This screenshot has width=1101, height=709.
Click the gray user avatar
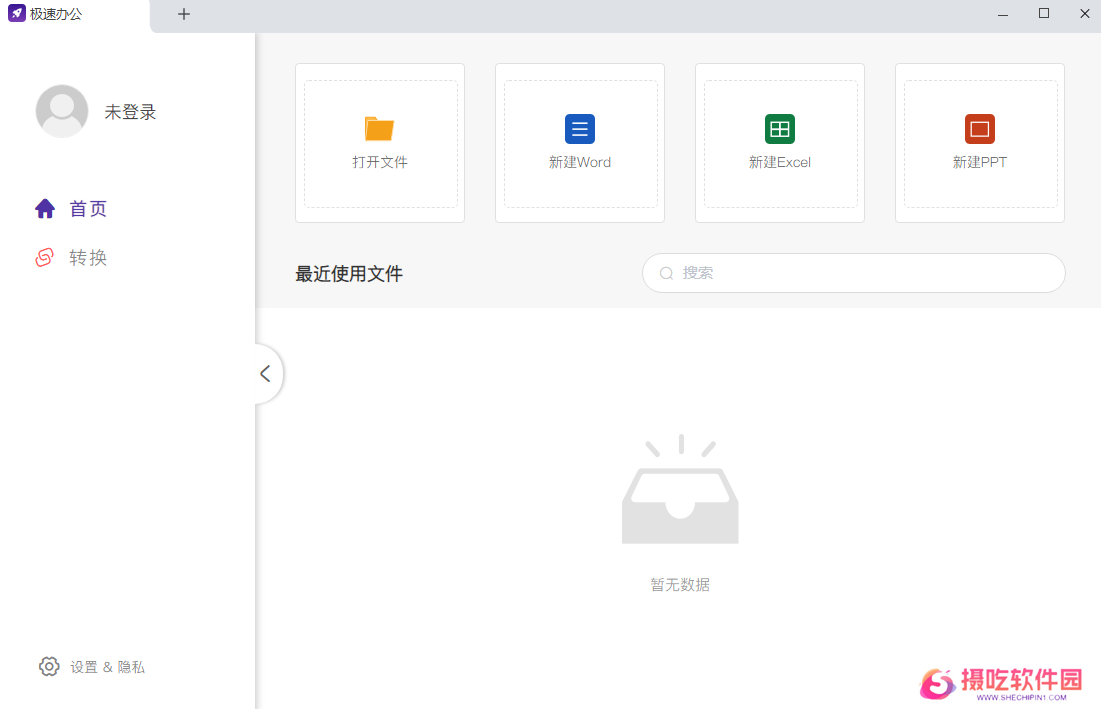62,111
